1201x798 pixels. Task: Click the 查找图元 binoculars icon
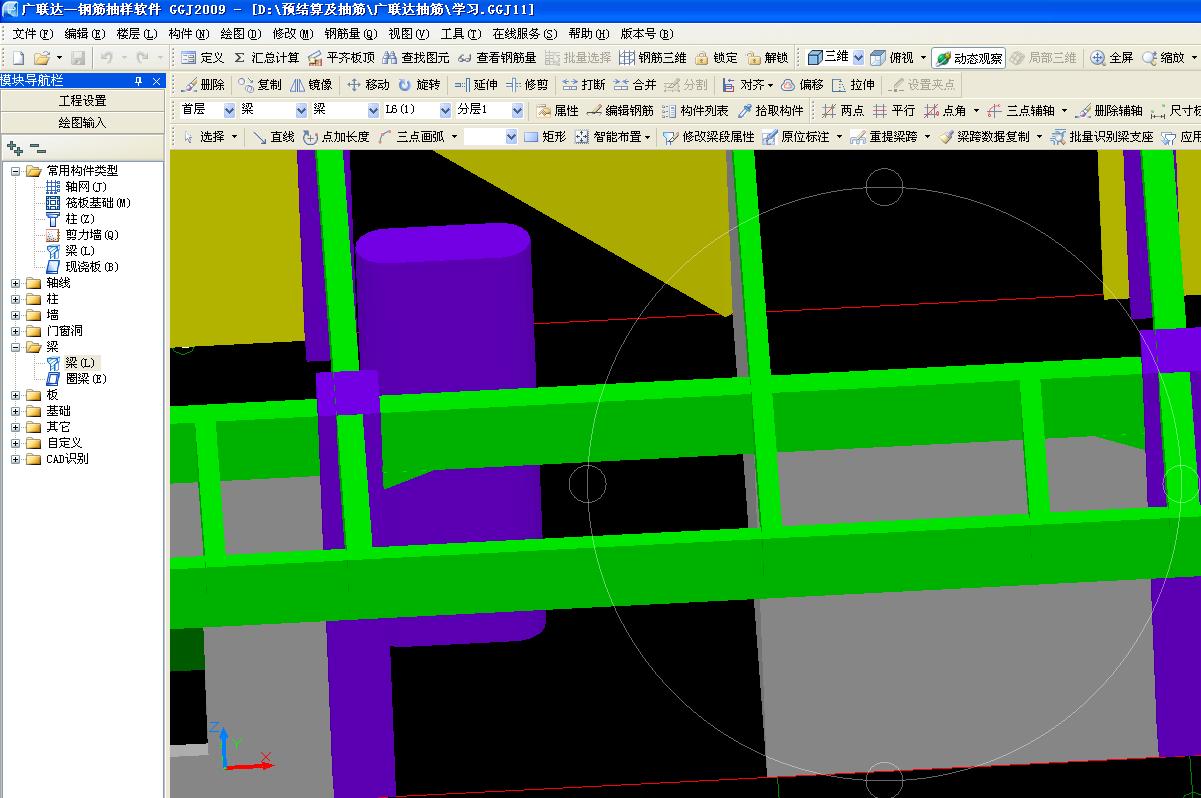(390, 58)
